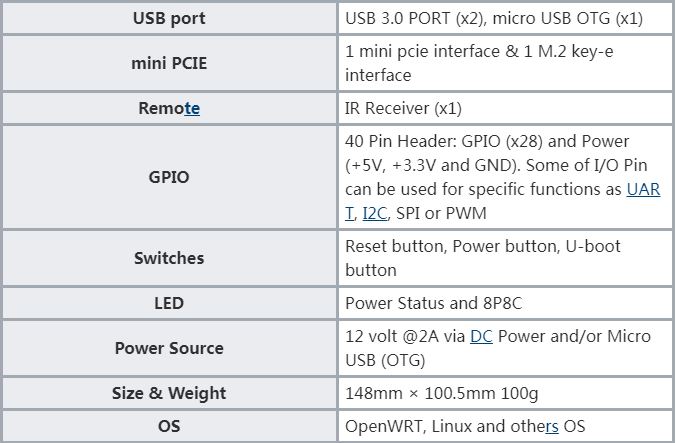676x443 pixels.
Task: Click the underlined link in the word Remote
Action: (x=192, y=108)
